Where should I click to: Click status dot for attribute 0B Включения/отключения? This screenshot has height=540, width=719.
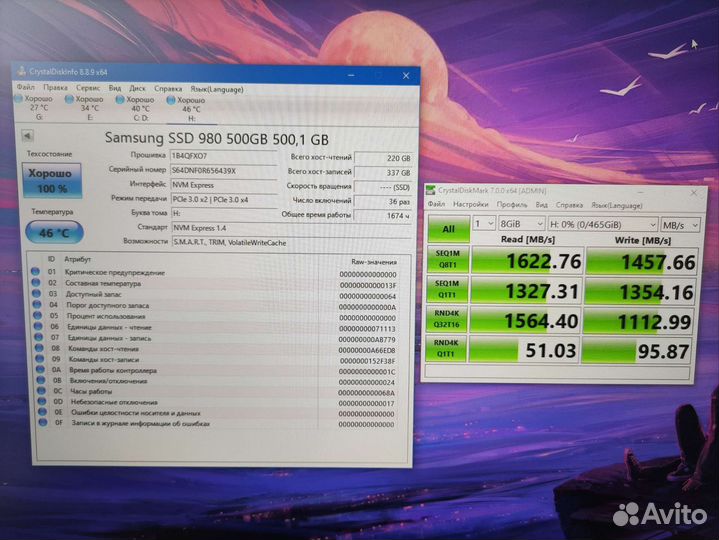tap(41, 380)
